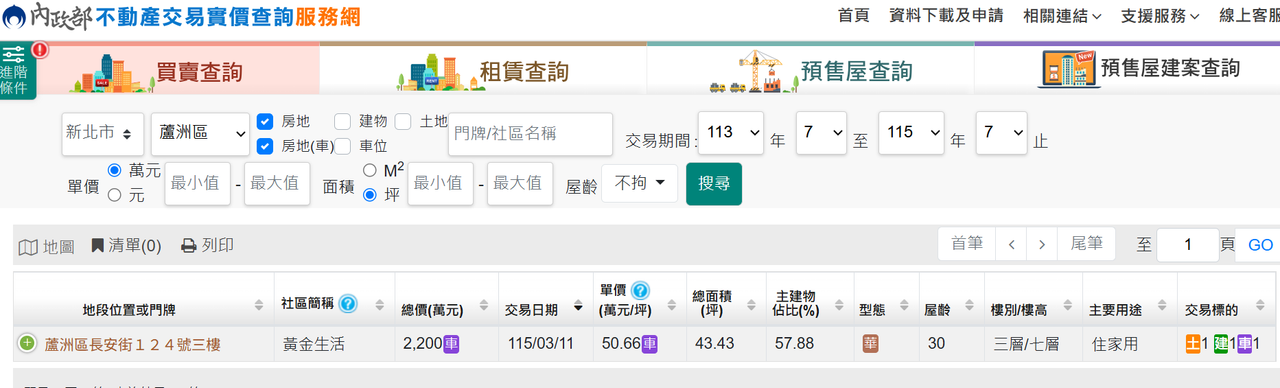Go to next results page arrow
Image resolution: width=1280 pixels, height=388 pixels.
1042,244
